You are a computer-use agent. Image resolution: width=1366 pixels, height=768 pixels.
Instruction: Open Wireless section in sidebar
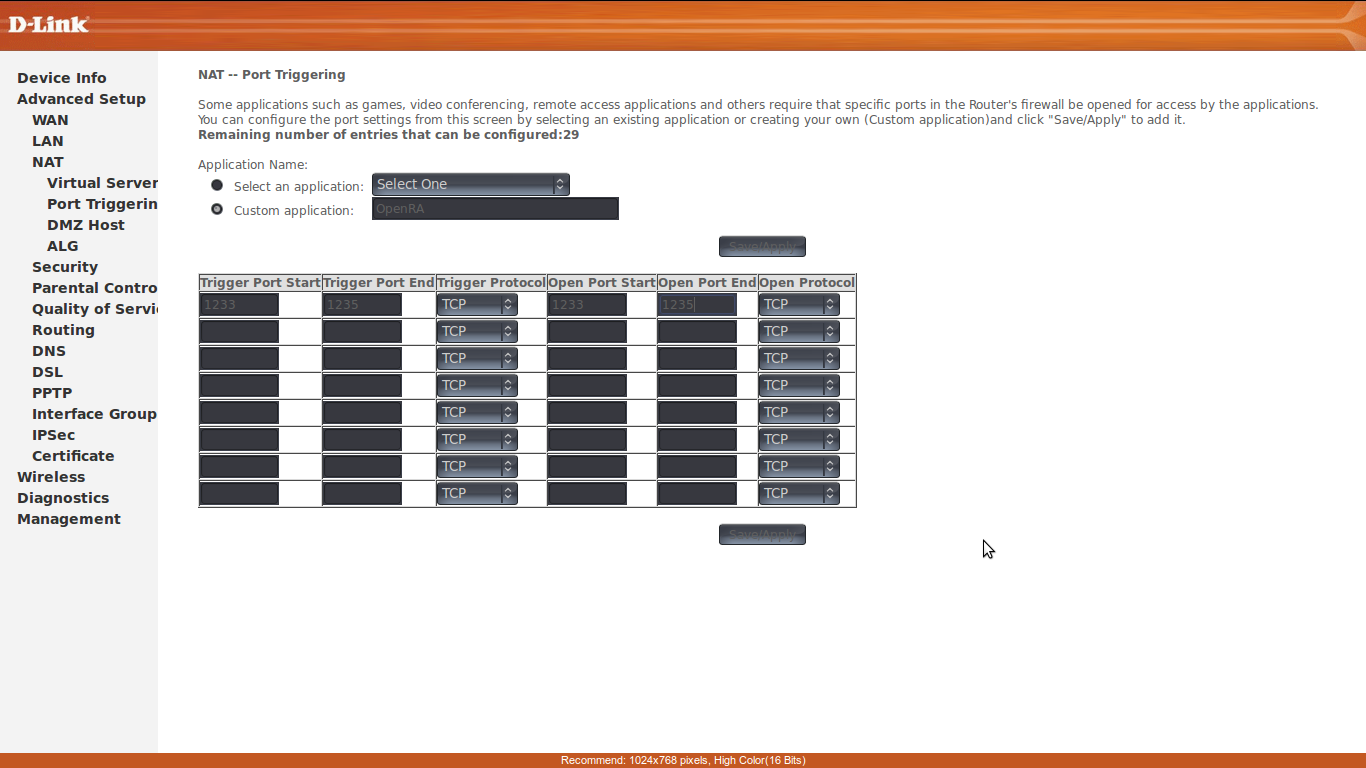pyautogui.click(x=51, y=477)
